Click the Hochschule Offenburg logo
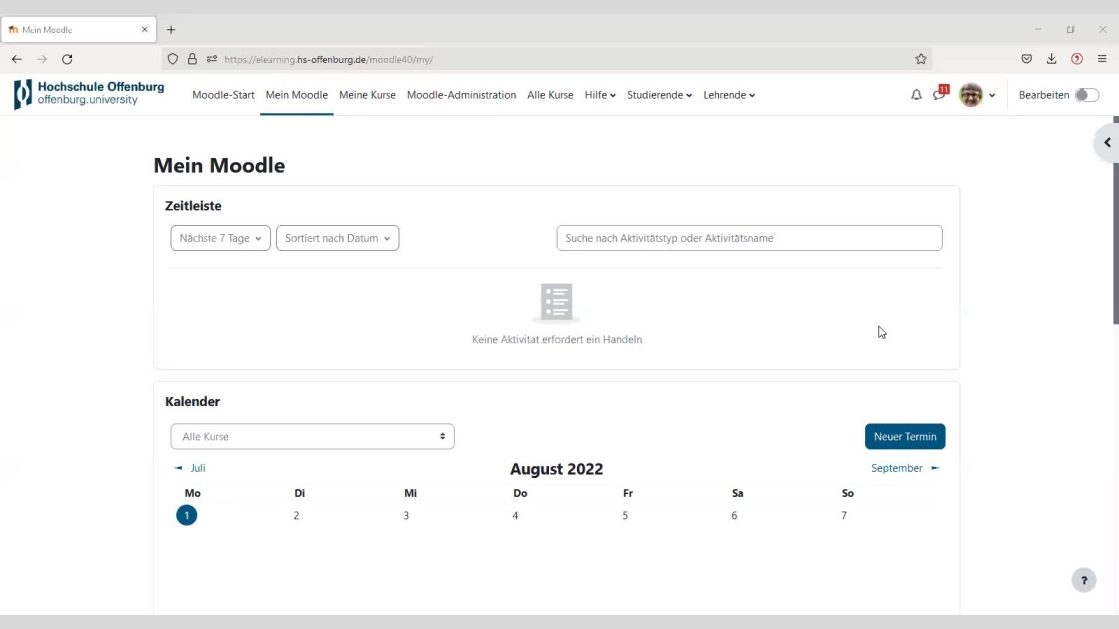Viewport: 1119px width, 629px height. (89, 94)
